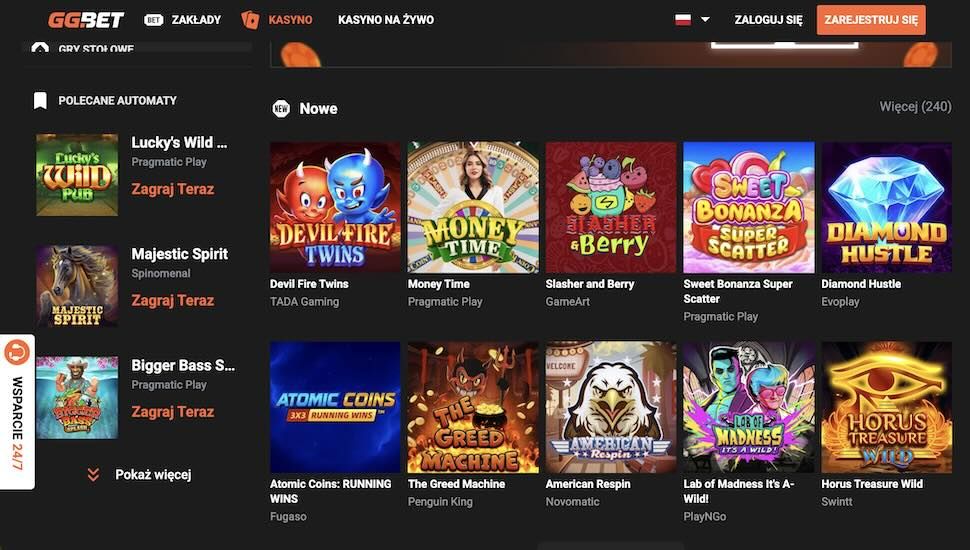Click the Money Time title text
This screenshot has width=970, height=550.
[x=439, y=284]
